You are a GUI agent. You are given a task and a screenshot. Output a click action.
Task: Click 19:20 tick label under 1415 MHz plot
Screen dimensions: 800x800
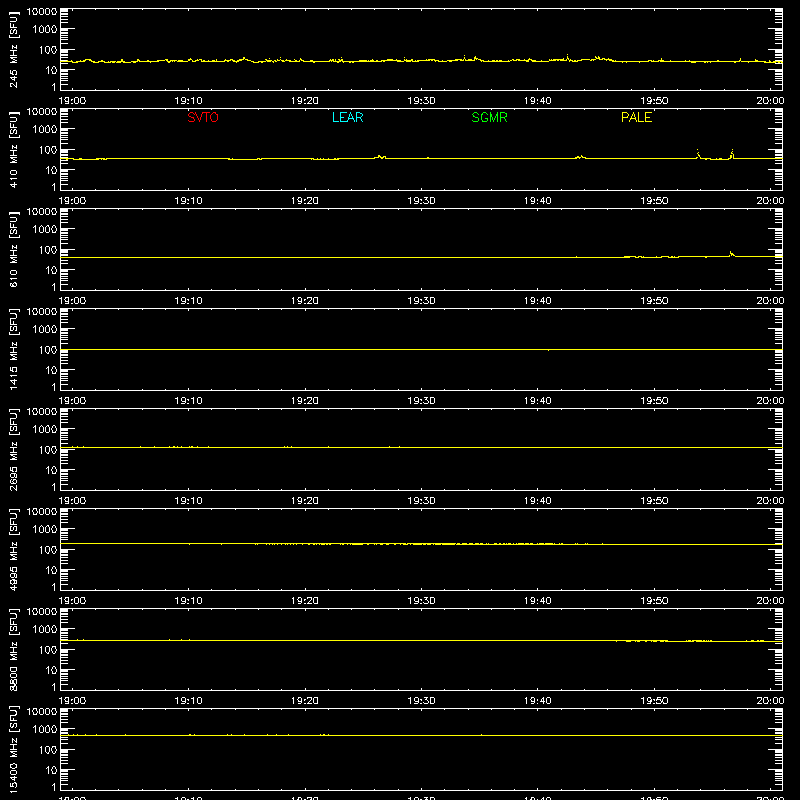[x=305, y=401]
